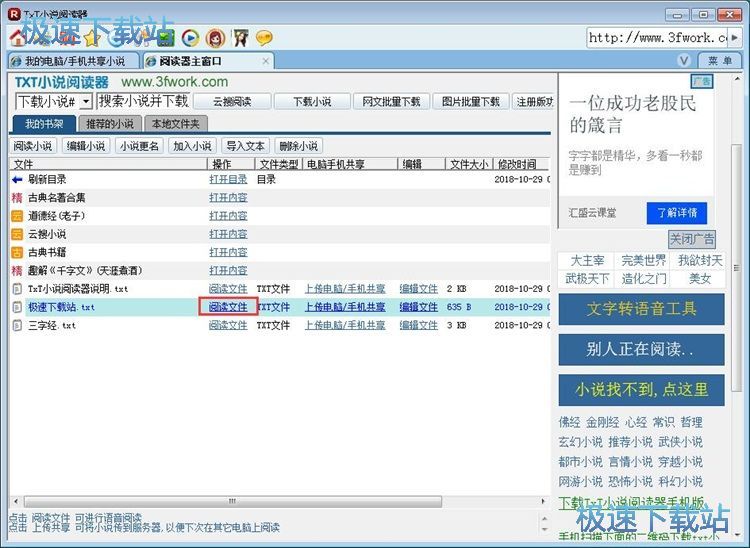Viewport: 750px width, 548px height.
Task: Click the file icon beside 三字经.txt
Action: (17, 325)
